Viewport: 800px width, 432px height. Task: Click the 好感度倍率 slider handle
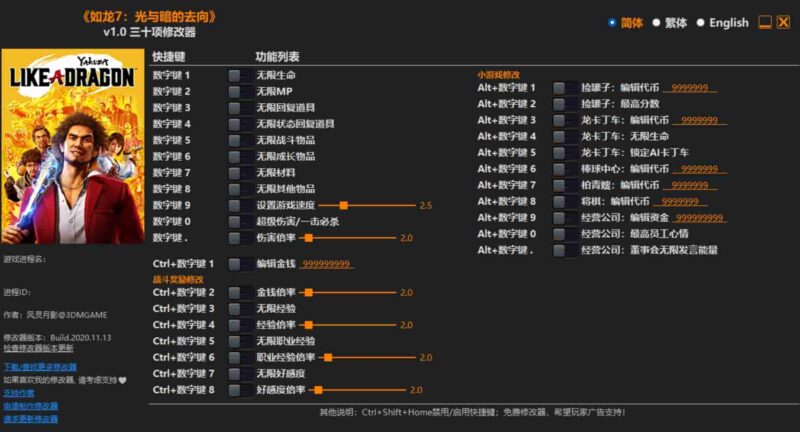tap(318, 390)
